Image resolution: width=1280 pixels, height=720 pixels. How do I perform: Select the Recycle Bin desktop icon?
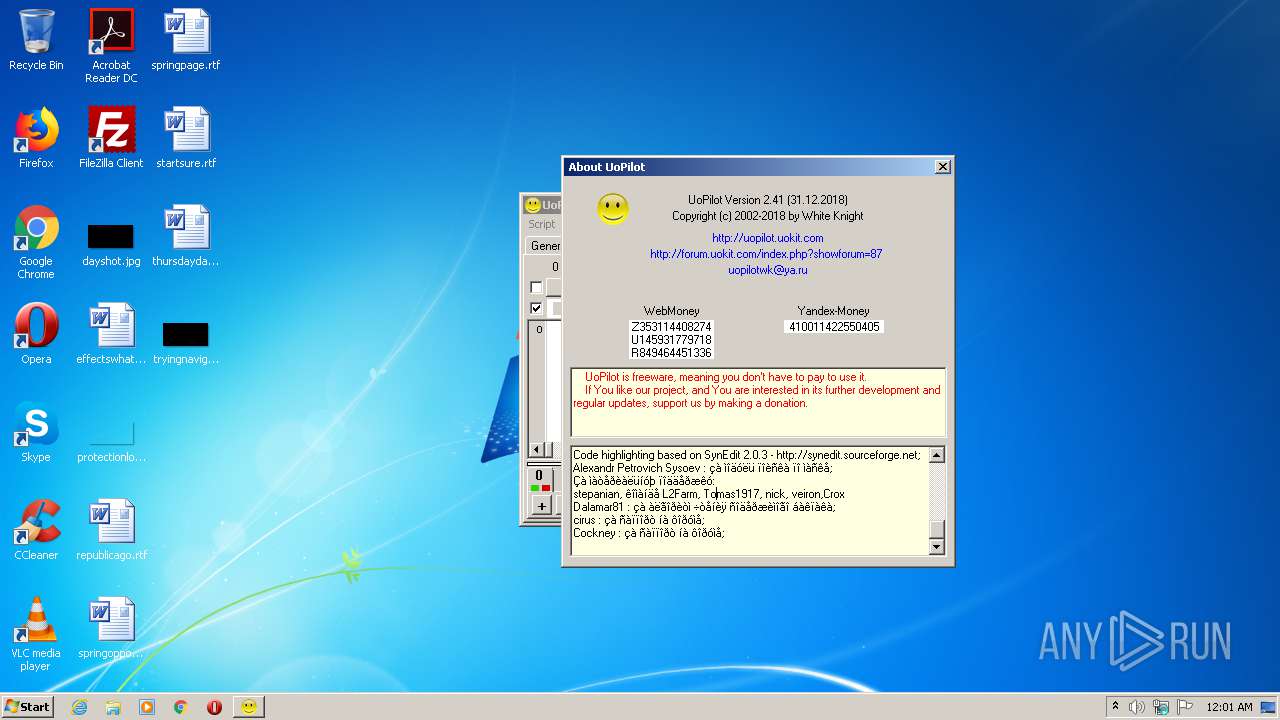coord(36,41)
